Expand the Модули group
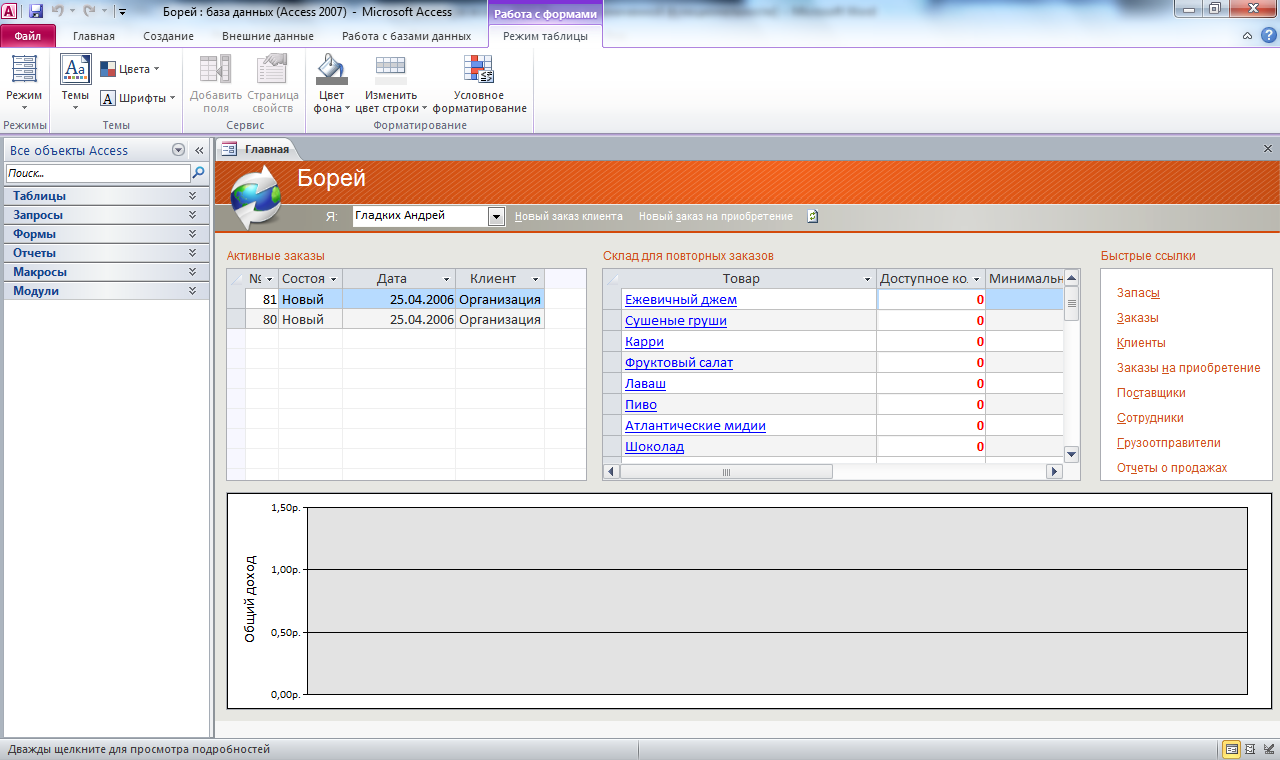 [x=106, y=291]
